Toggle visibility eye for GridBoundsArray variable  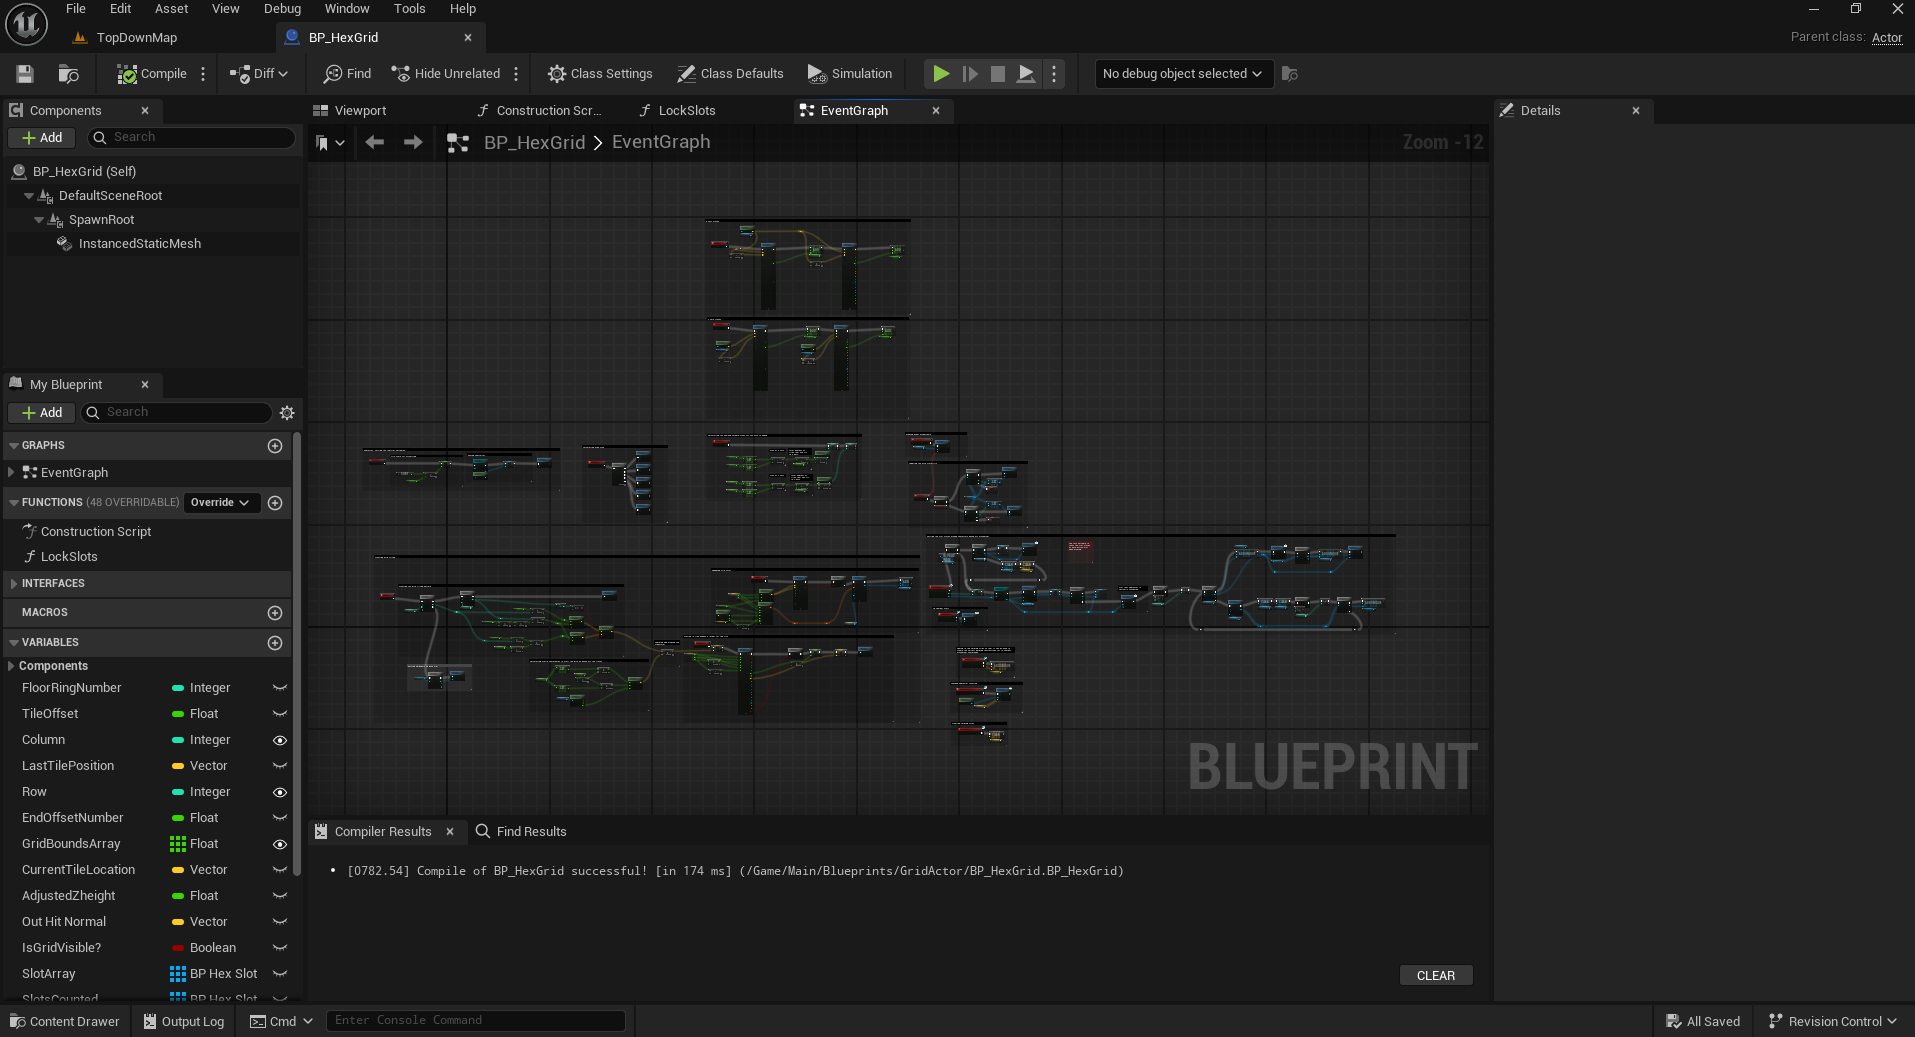click(x=280, y=845)
